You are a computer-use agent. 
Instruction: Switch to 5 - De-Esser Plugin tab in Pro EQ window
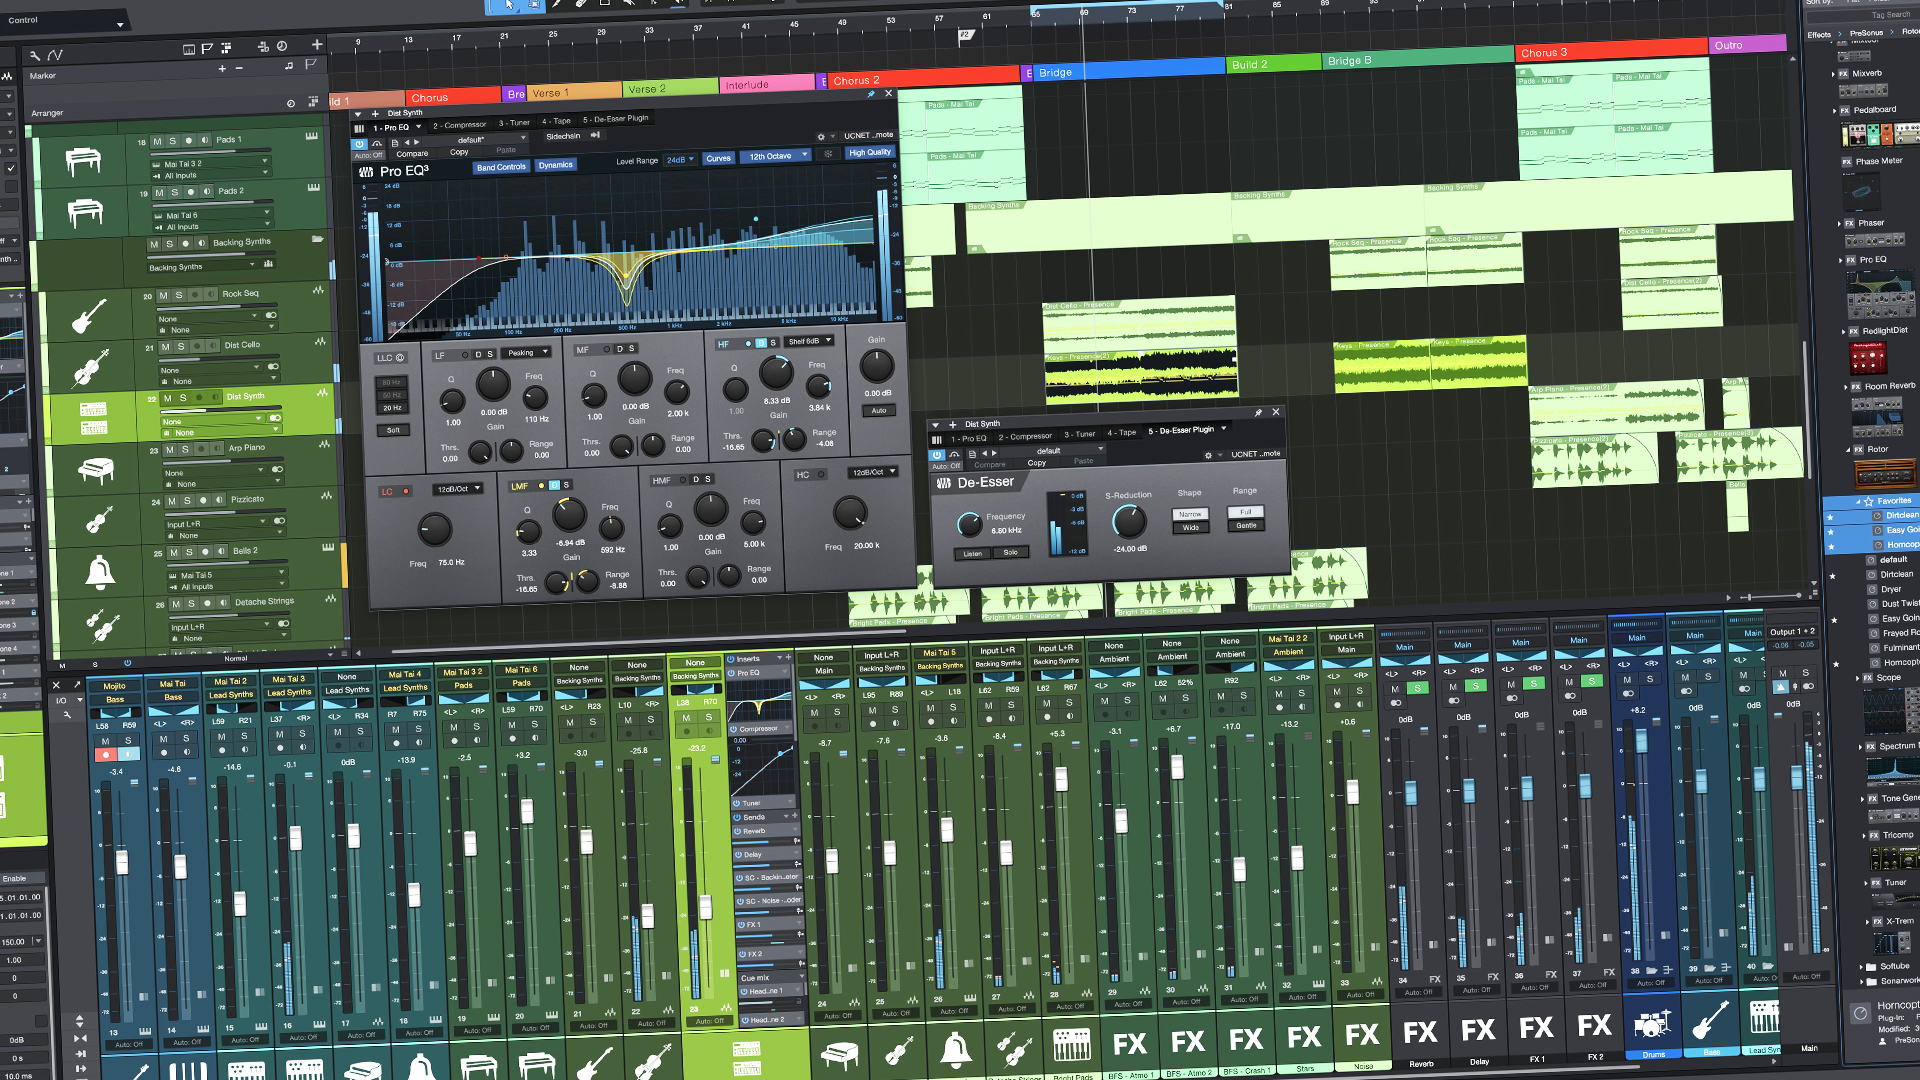coord(616,119)
